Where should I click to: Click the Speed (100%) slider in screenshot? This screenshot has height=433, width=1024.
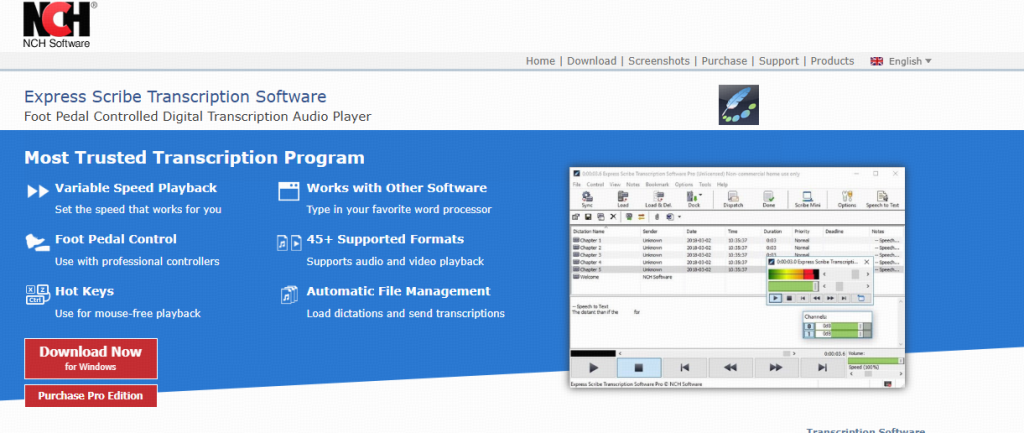tap(875, 374)
